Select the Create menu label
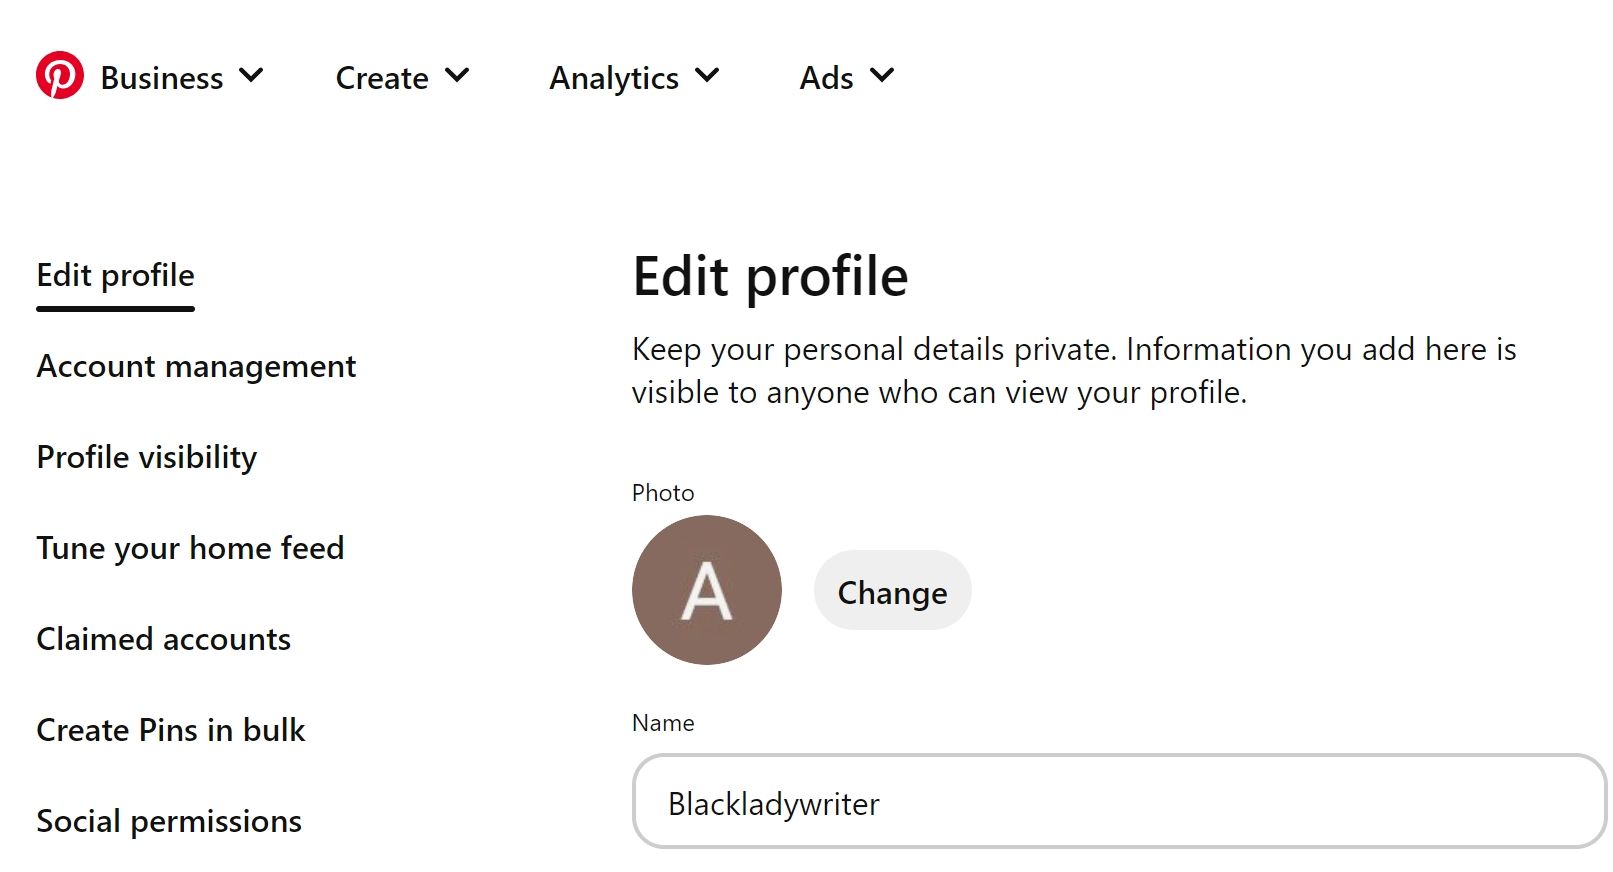The height and width of the screenshot is (872, 1613). click(x=382, y=78)
